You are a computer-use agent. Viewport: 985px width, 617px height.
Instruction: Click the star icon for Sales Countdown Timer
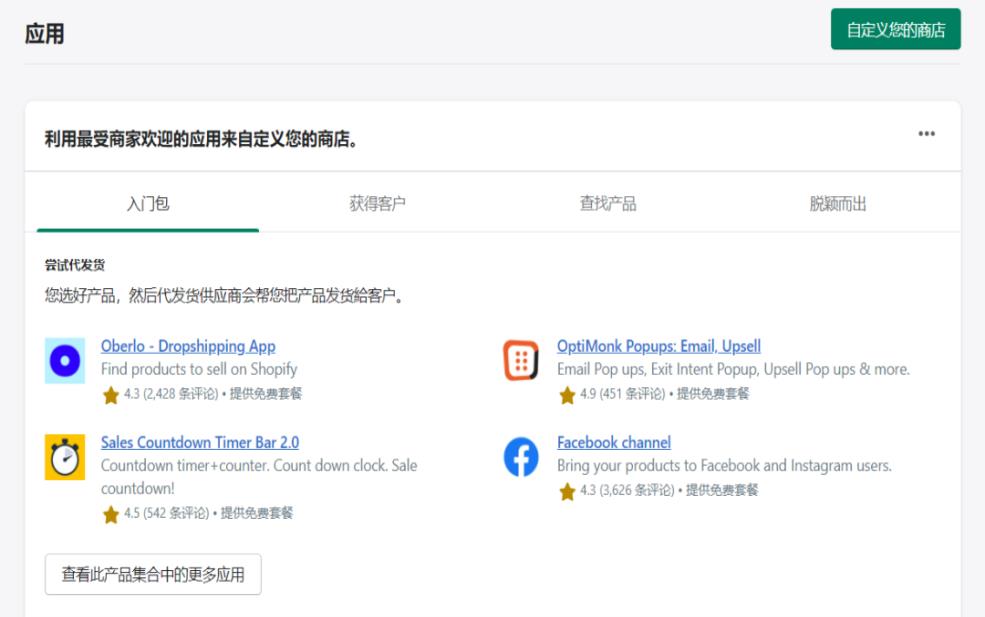point(111,514)
